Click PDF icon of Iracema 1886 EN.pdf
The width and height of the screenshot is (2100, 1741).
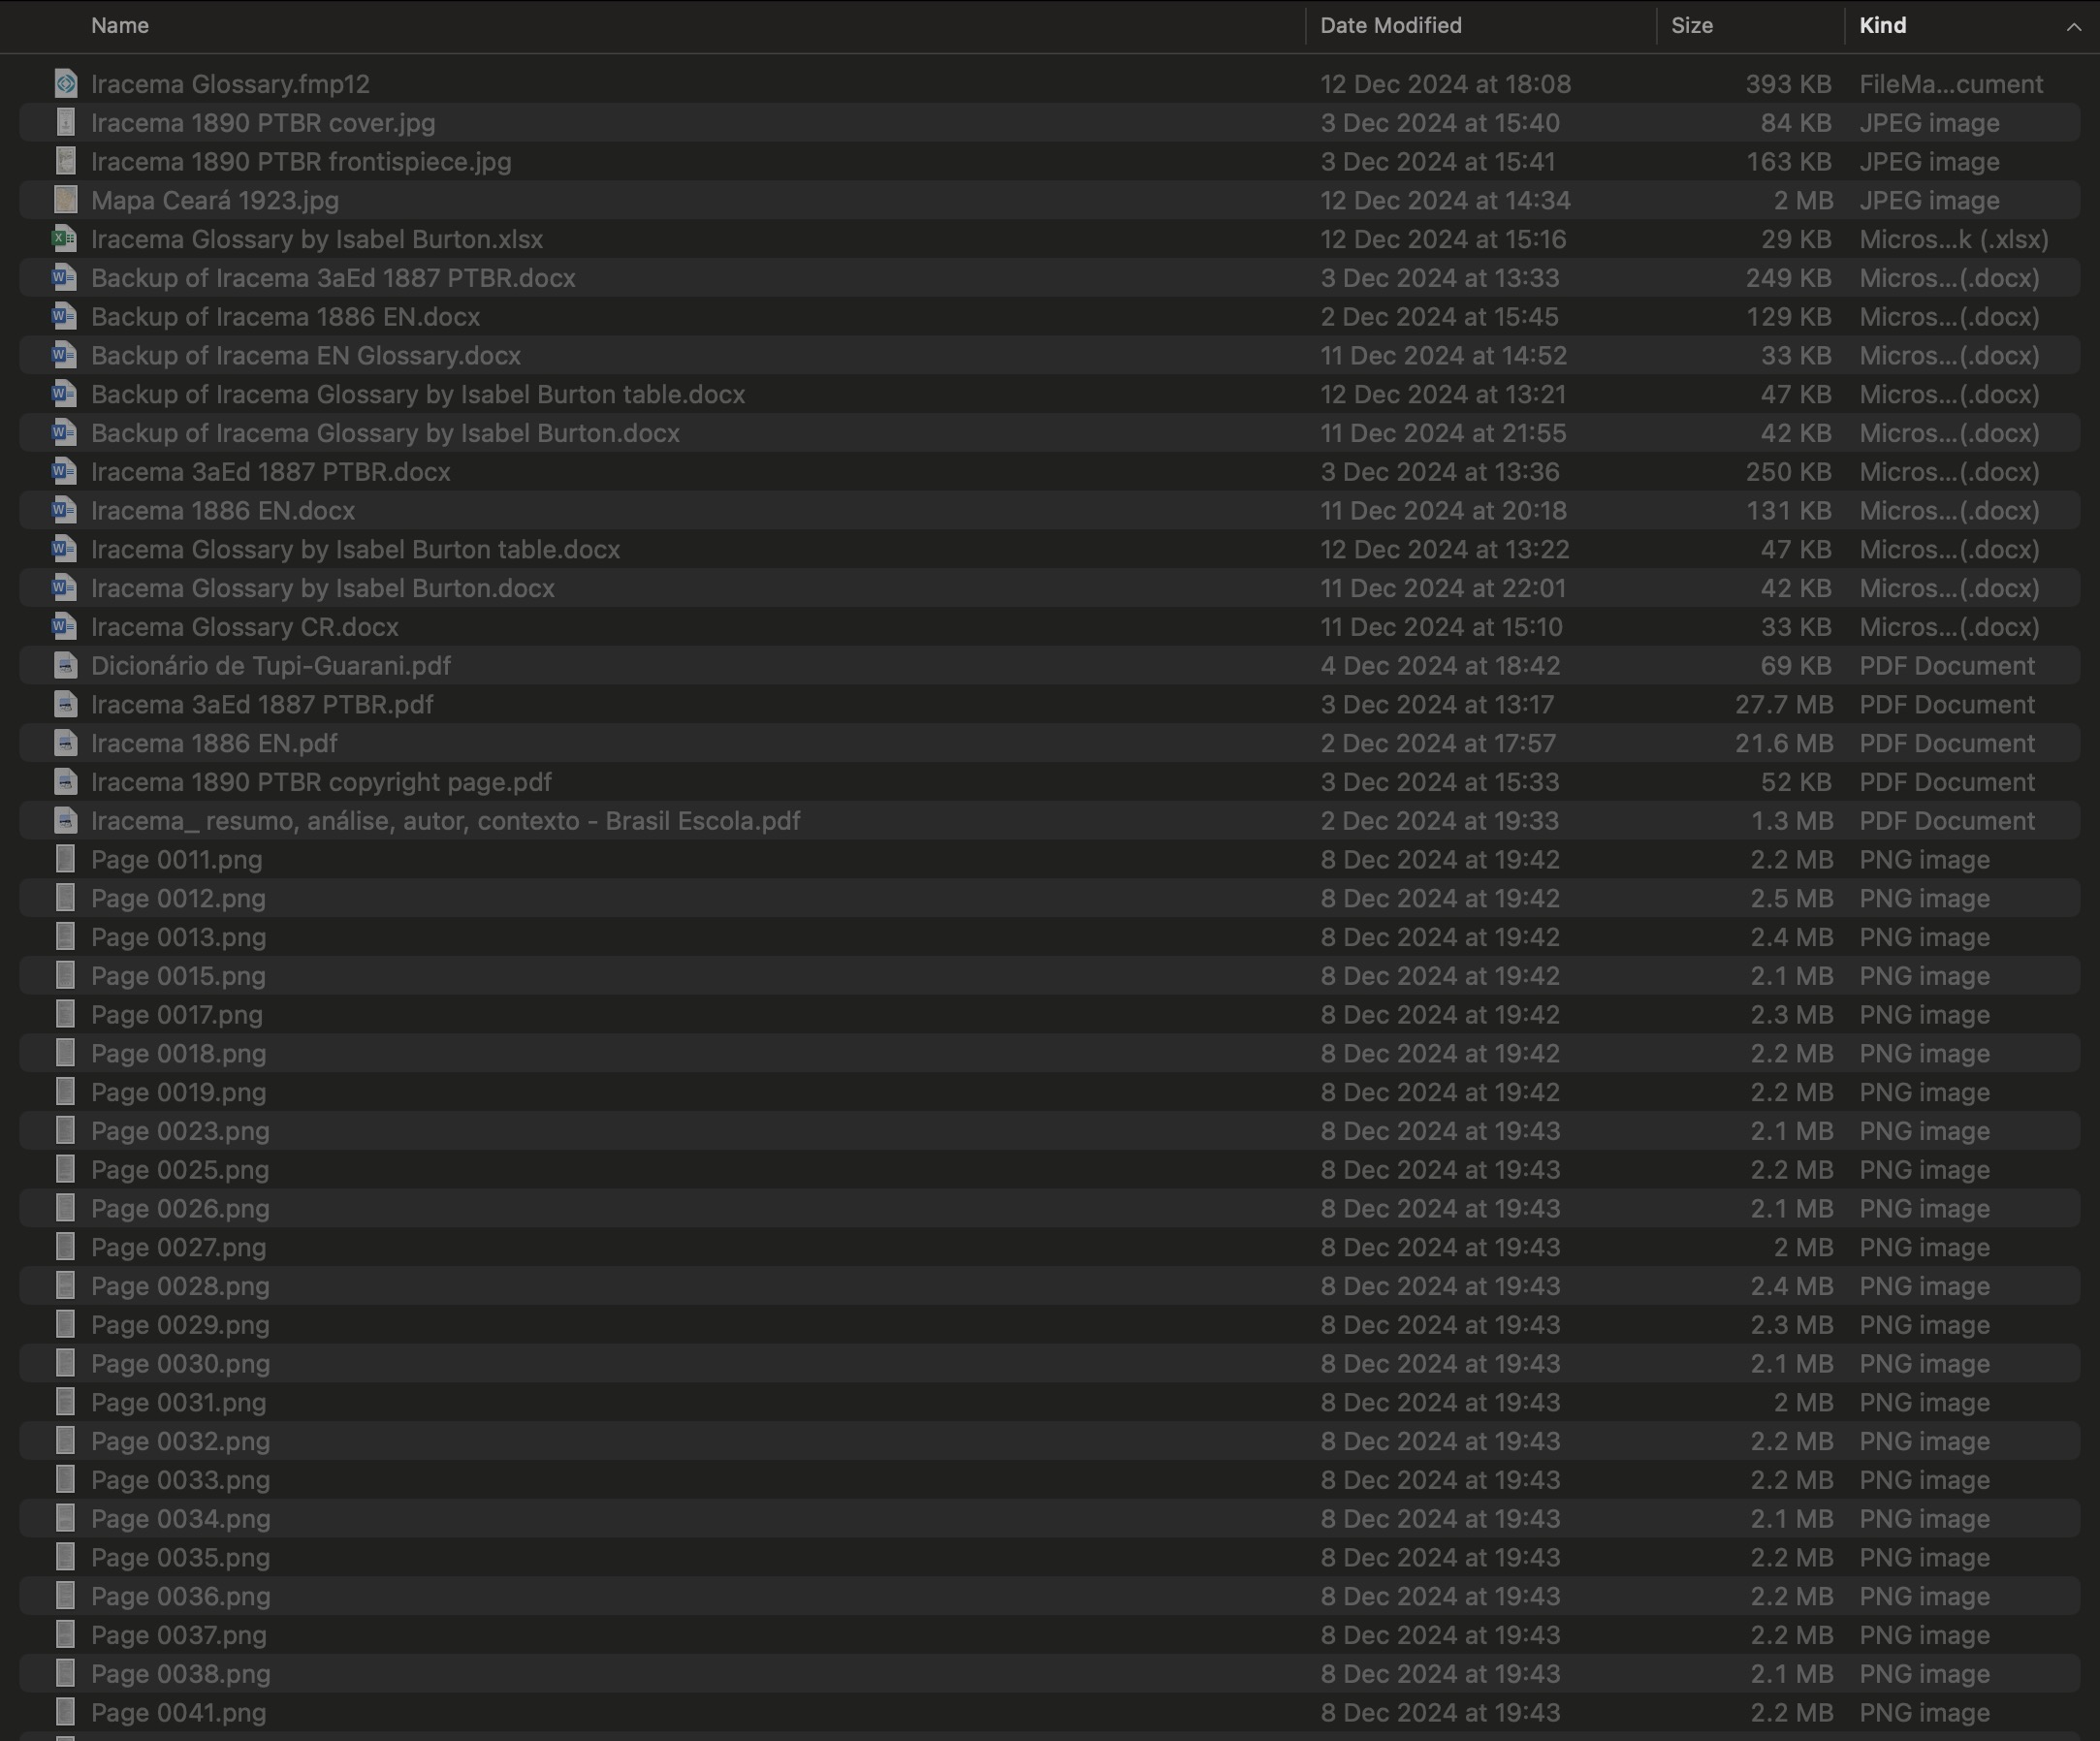[65, 744]
